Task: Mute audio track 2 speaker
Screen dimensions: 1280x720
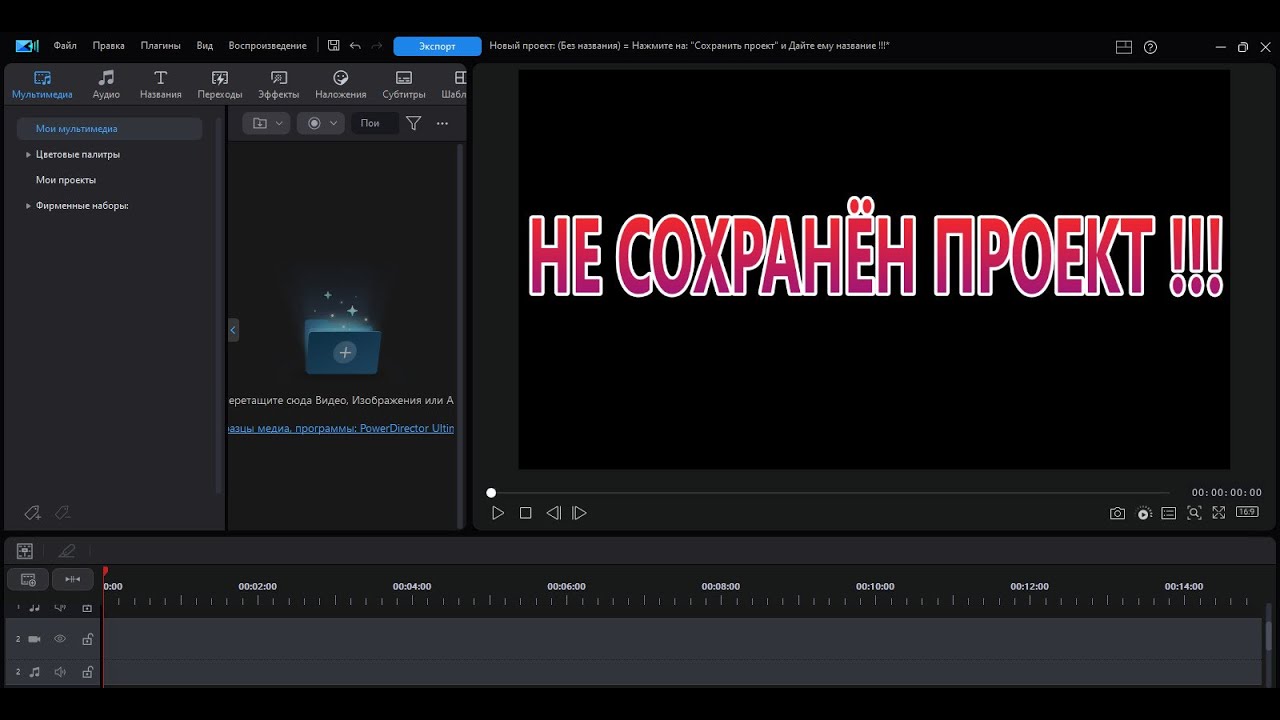Action: pyautogui.click(x=60, y=672)
